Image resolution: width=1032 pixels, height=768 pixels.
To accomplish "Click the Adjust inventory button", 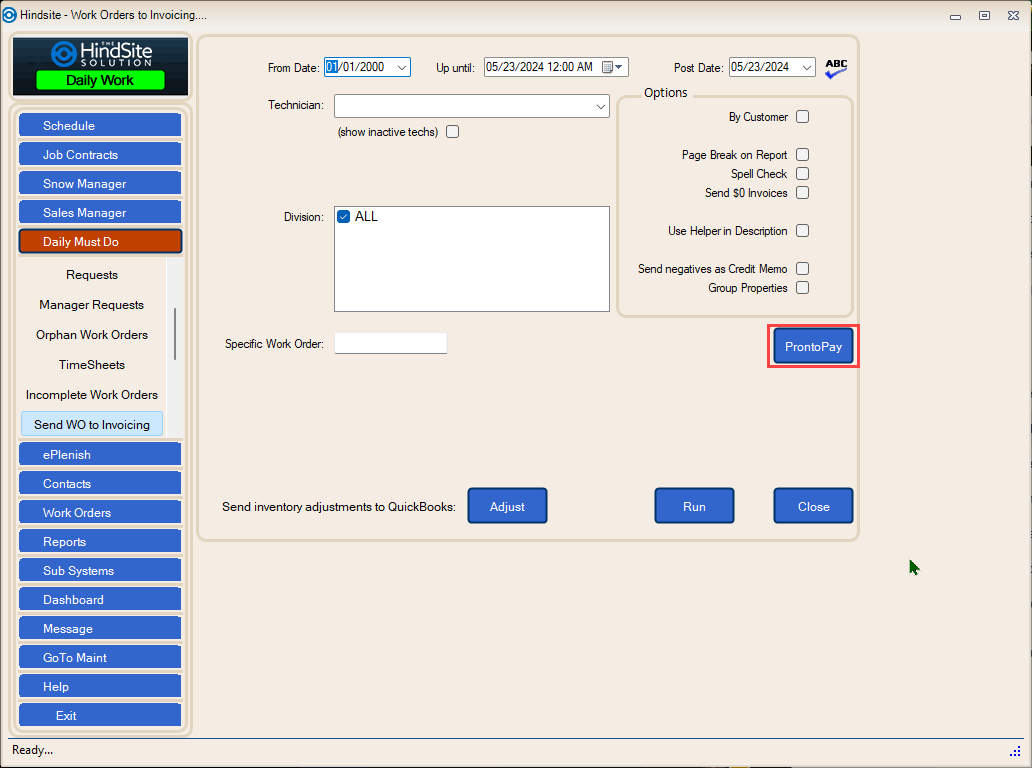I will [507, 506].
